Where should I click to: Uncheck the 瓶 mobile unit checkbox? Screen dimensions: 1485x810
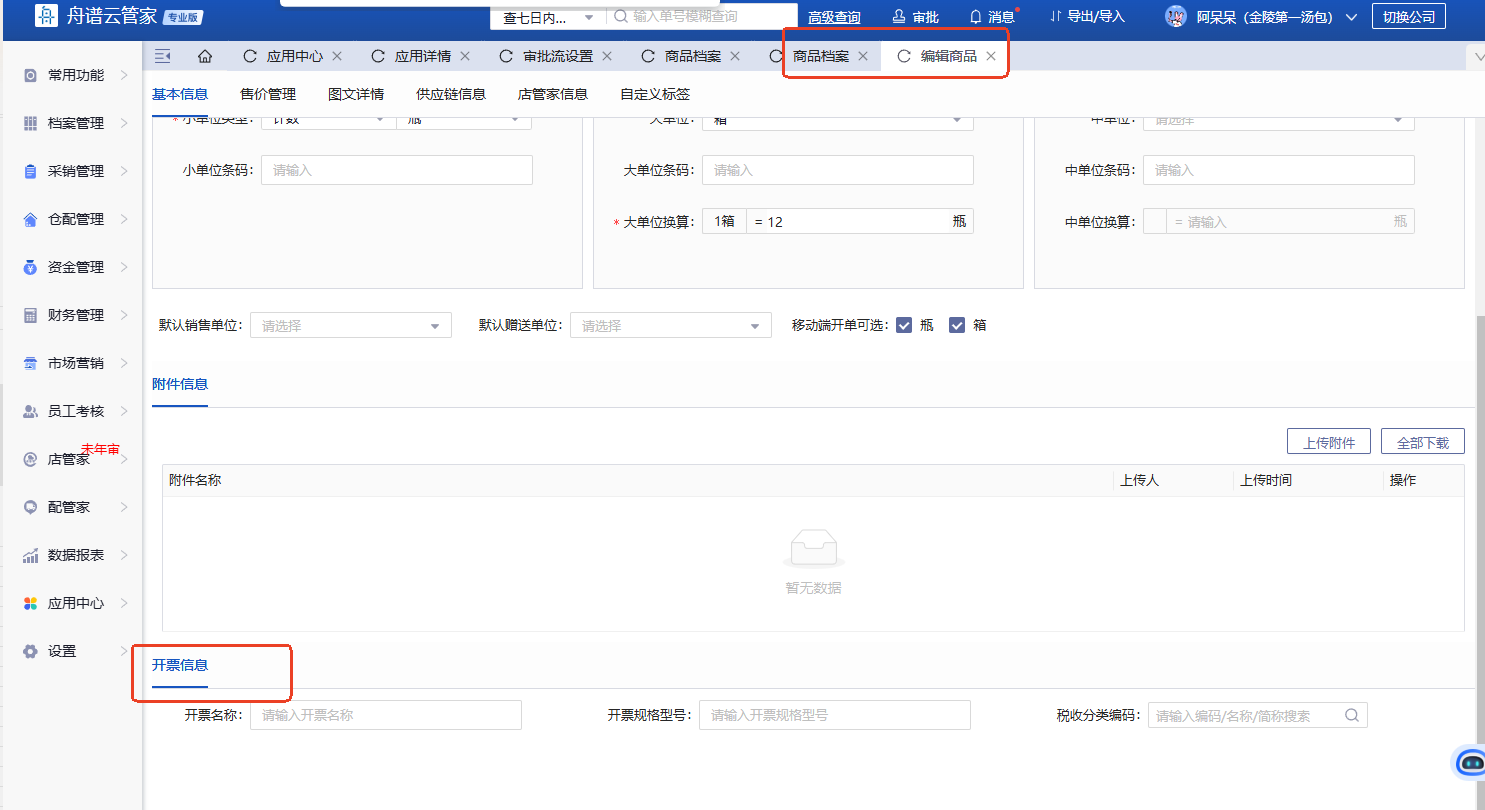pyautogui.click(x=904, y=325)
